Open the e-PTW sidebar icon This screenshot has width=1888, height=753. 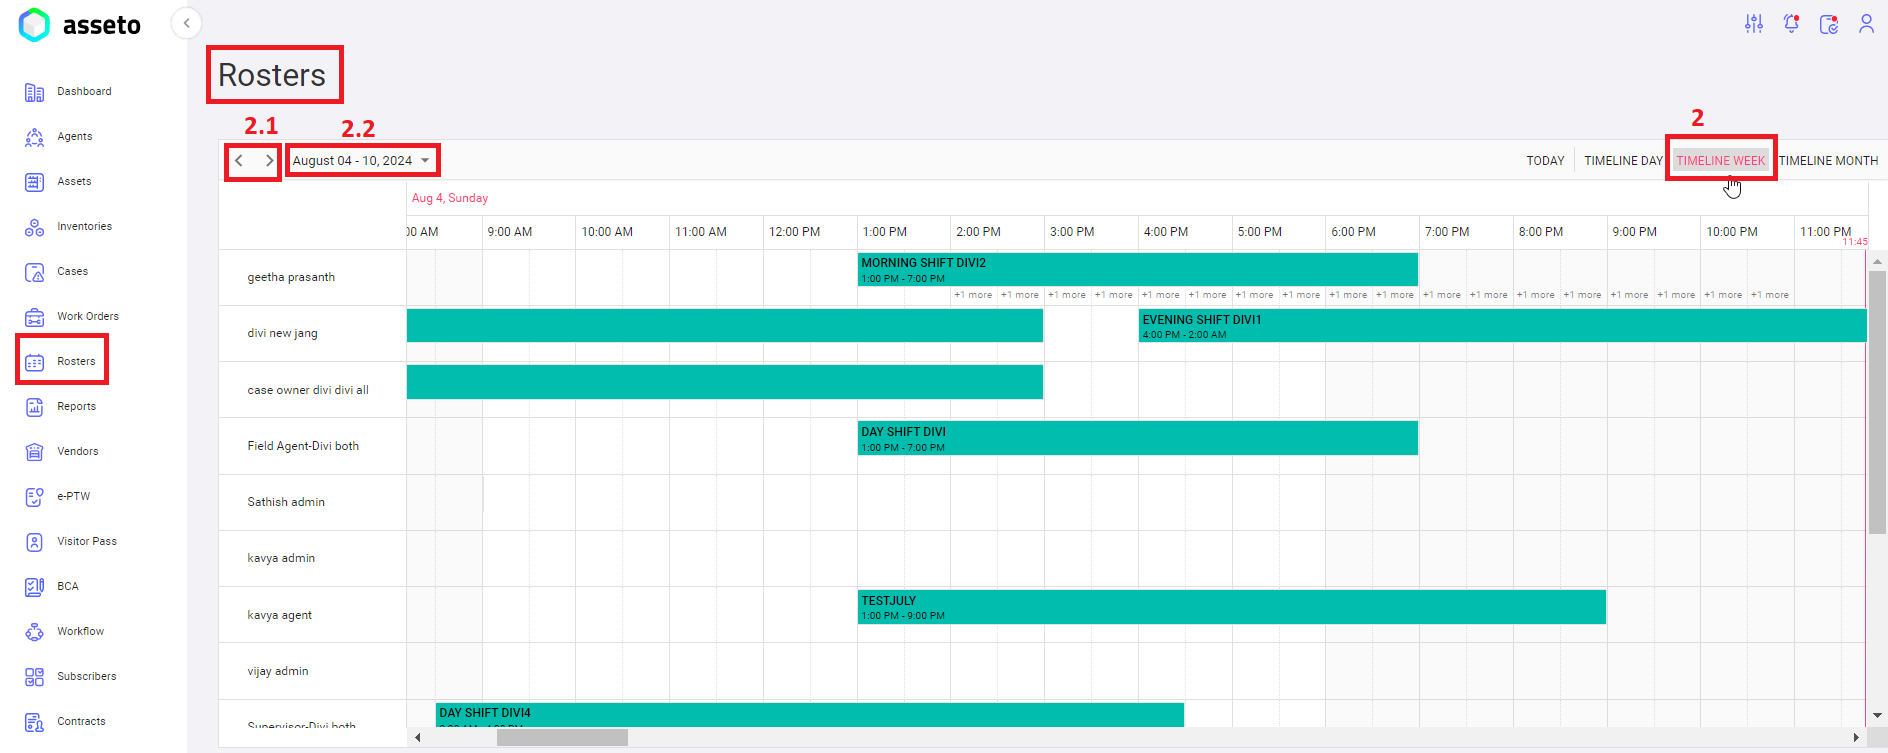coord(34,497)
